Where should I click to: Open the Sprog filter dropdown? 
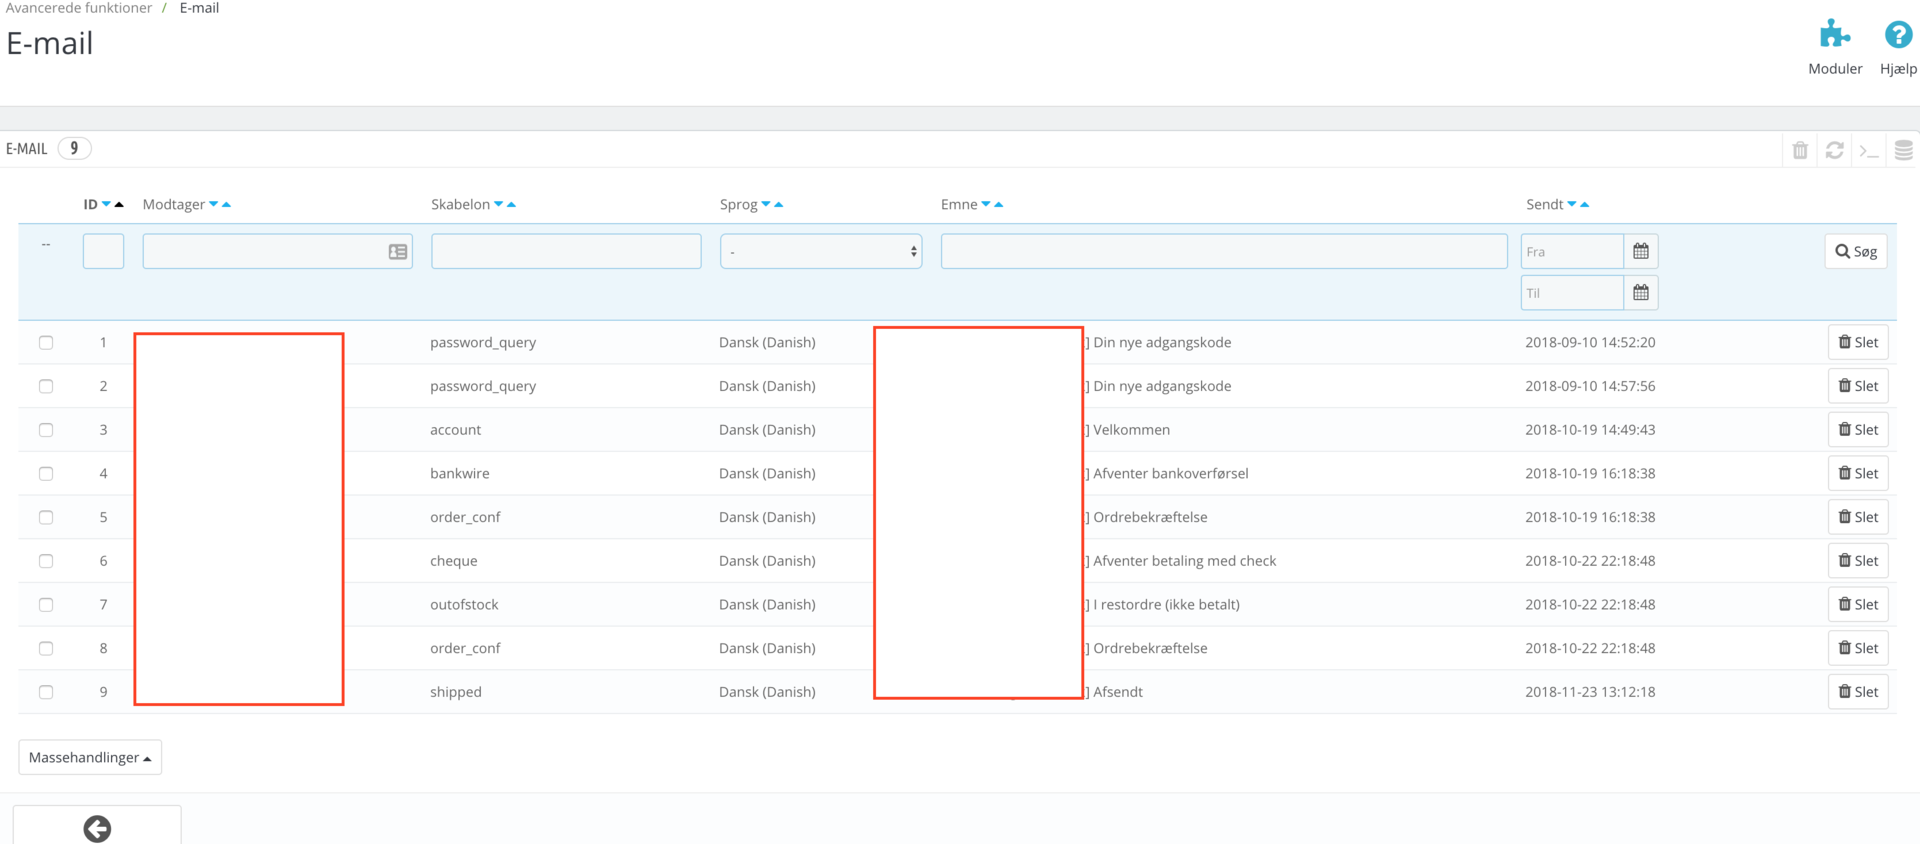point(821,251)
